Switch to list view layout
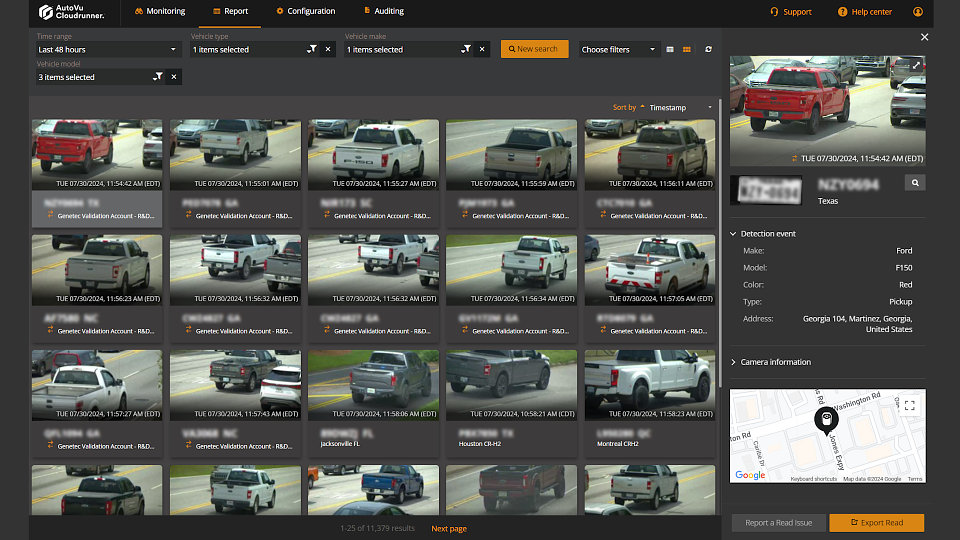The height and width of the screenshot is (540, 960). click(670, 50)
